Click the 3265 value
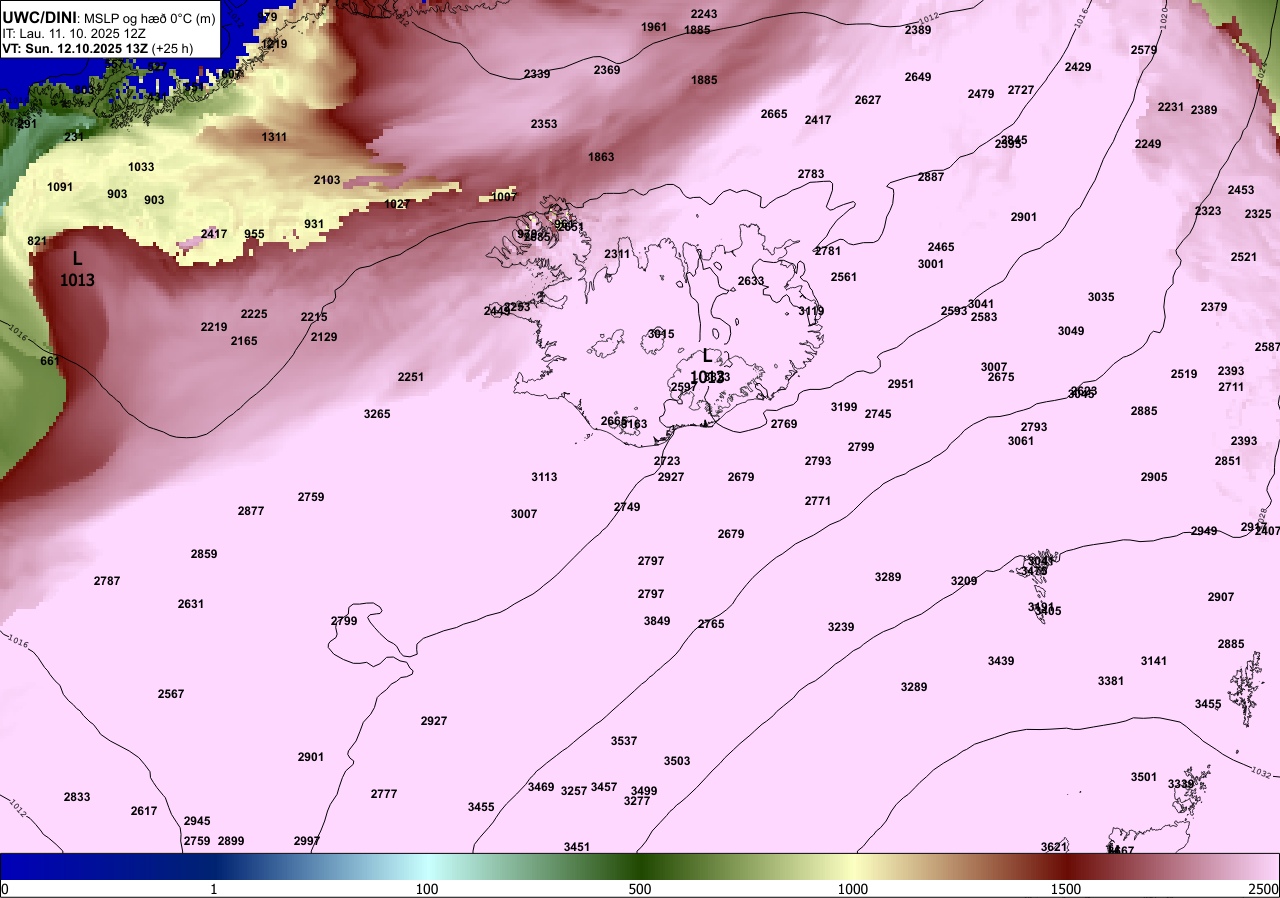Image resolution: width=1280 pixels, height=898 pixels. coord(377,414)
